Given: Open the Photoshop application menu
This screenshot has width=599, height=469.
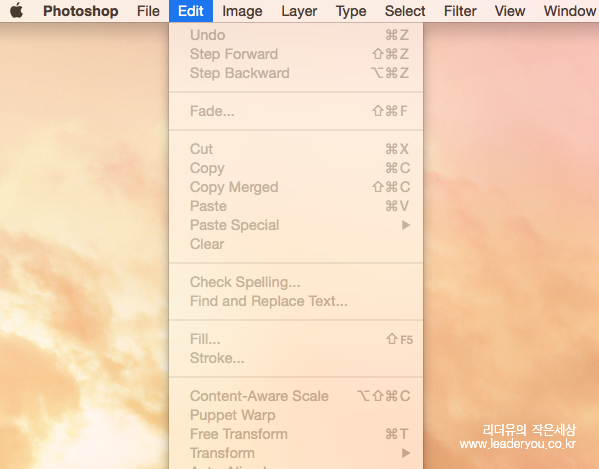Looking at the screenshot, I should [81, 11].
